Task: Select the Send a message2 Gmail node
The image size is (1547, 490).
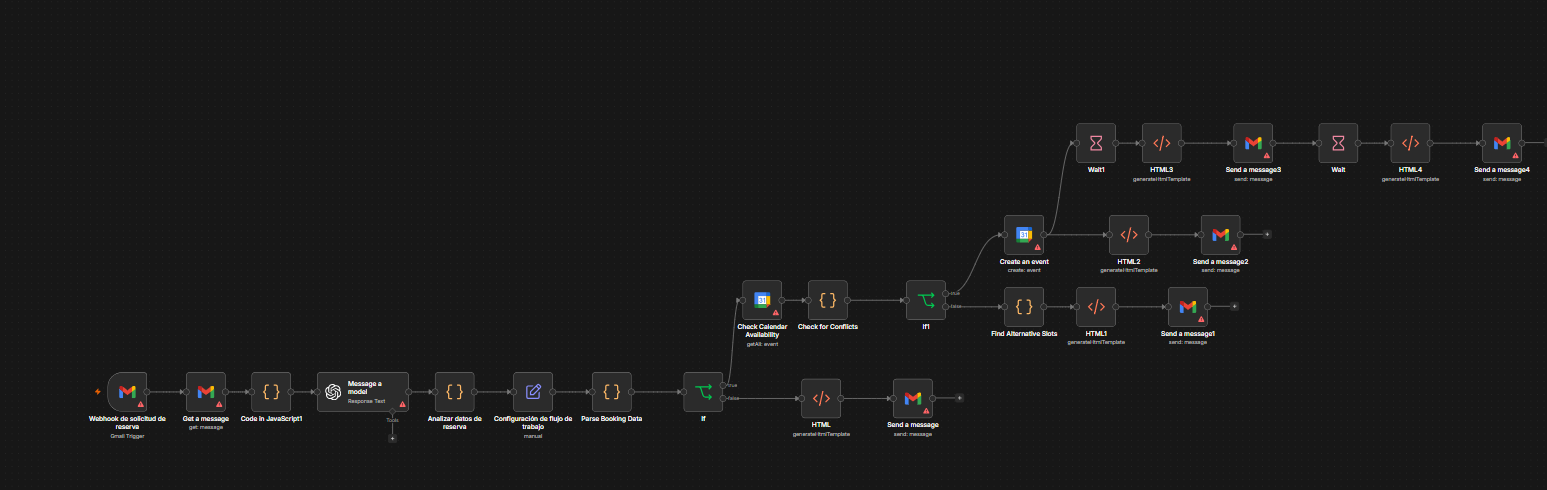Action: point(1220,235)
